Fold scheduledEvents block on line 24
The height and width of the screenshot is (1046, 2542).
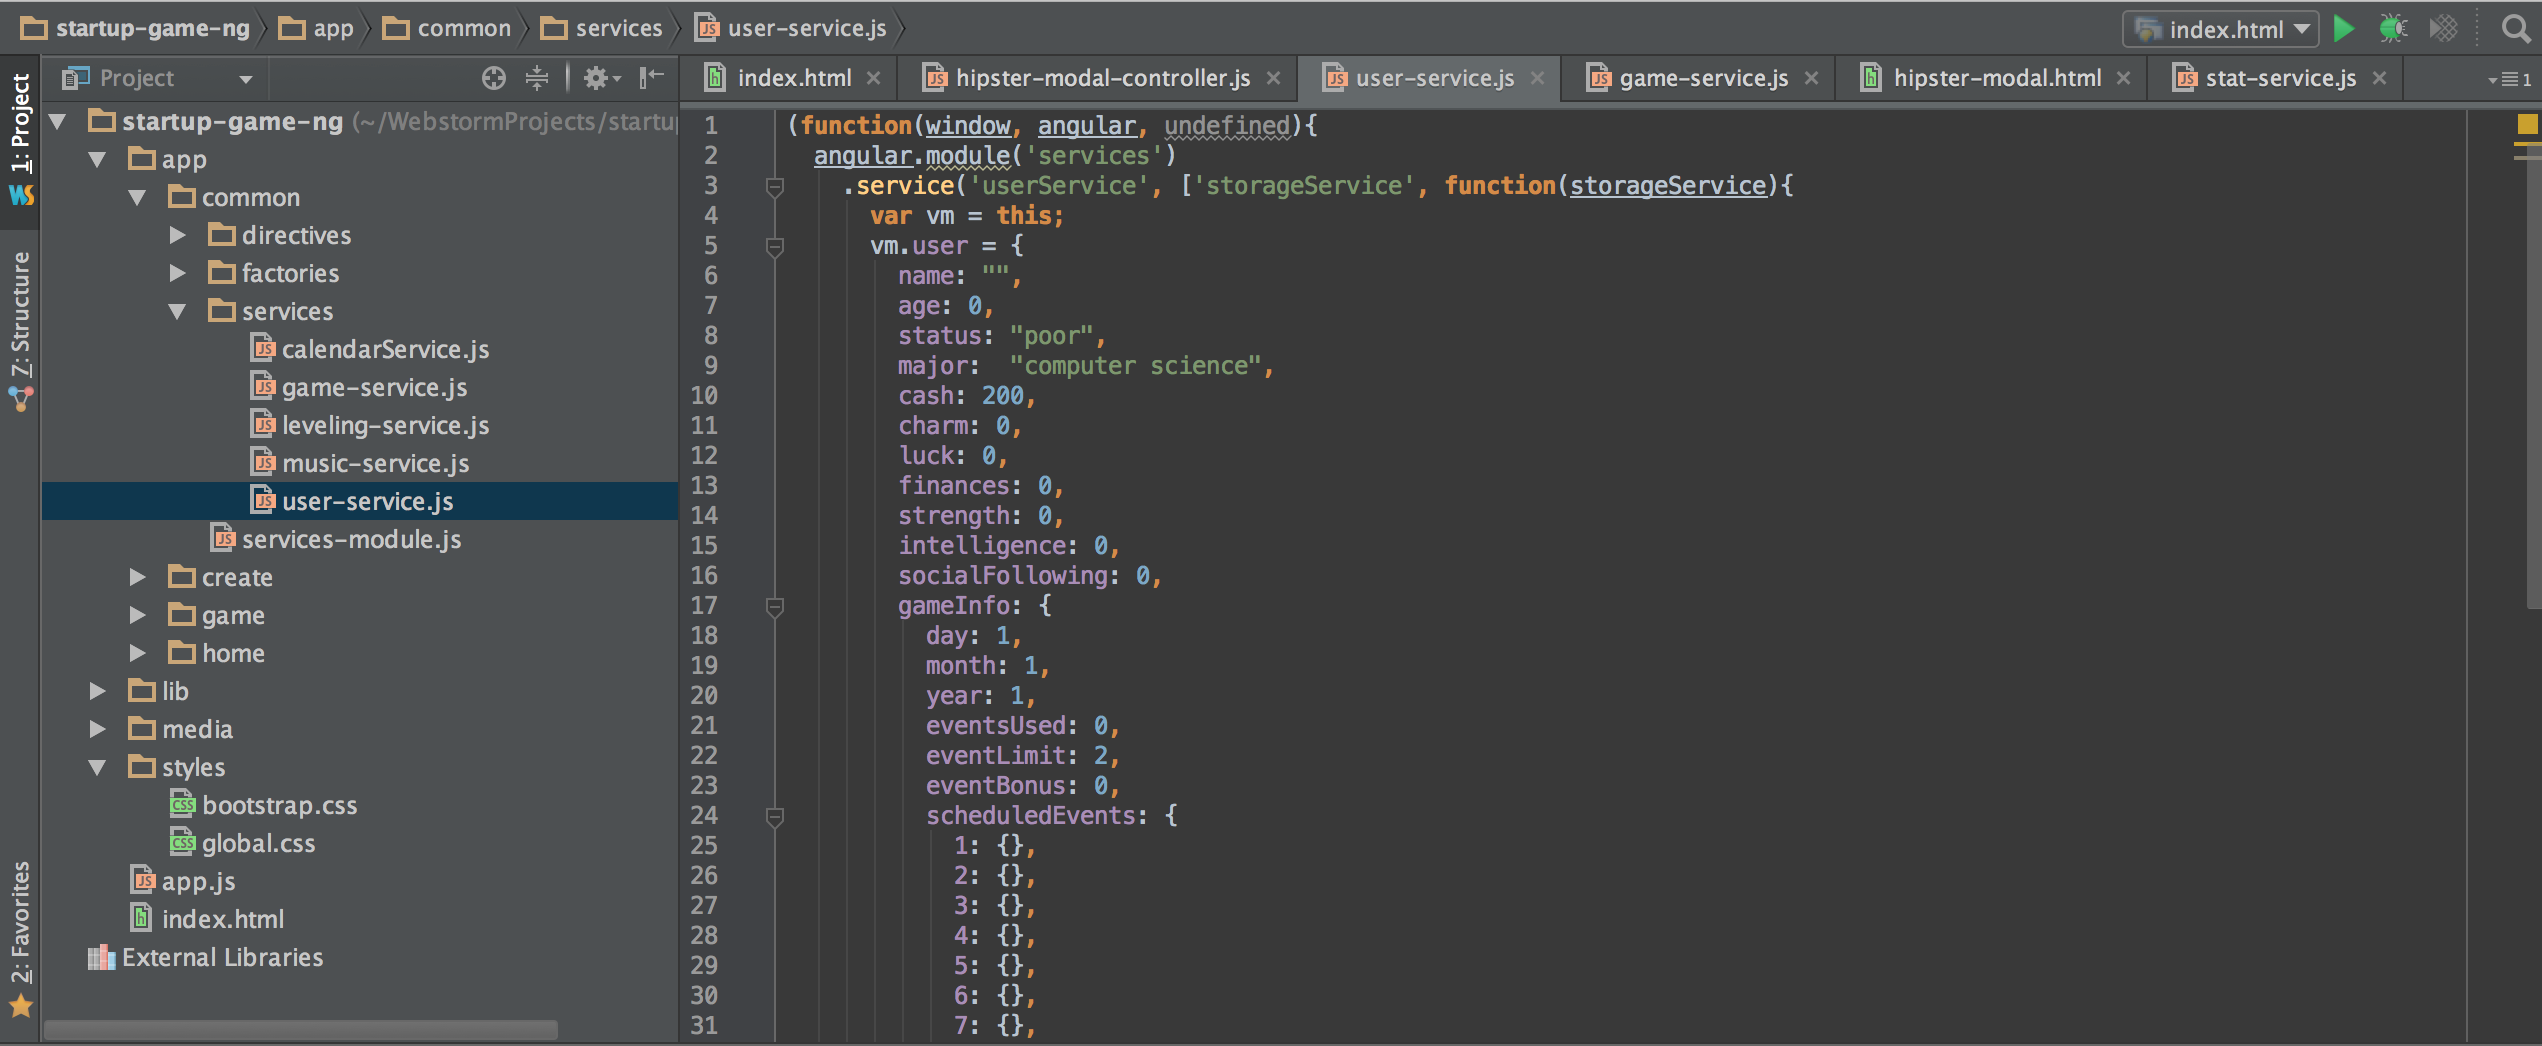coord(774,816)
